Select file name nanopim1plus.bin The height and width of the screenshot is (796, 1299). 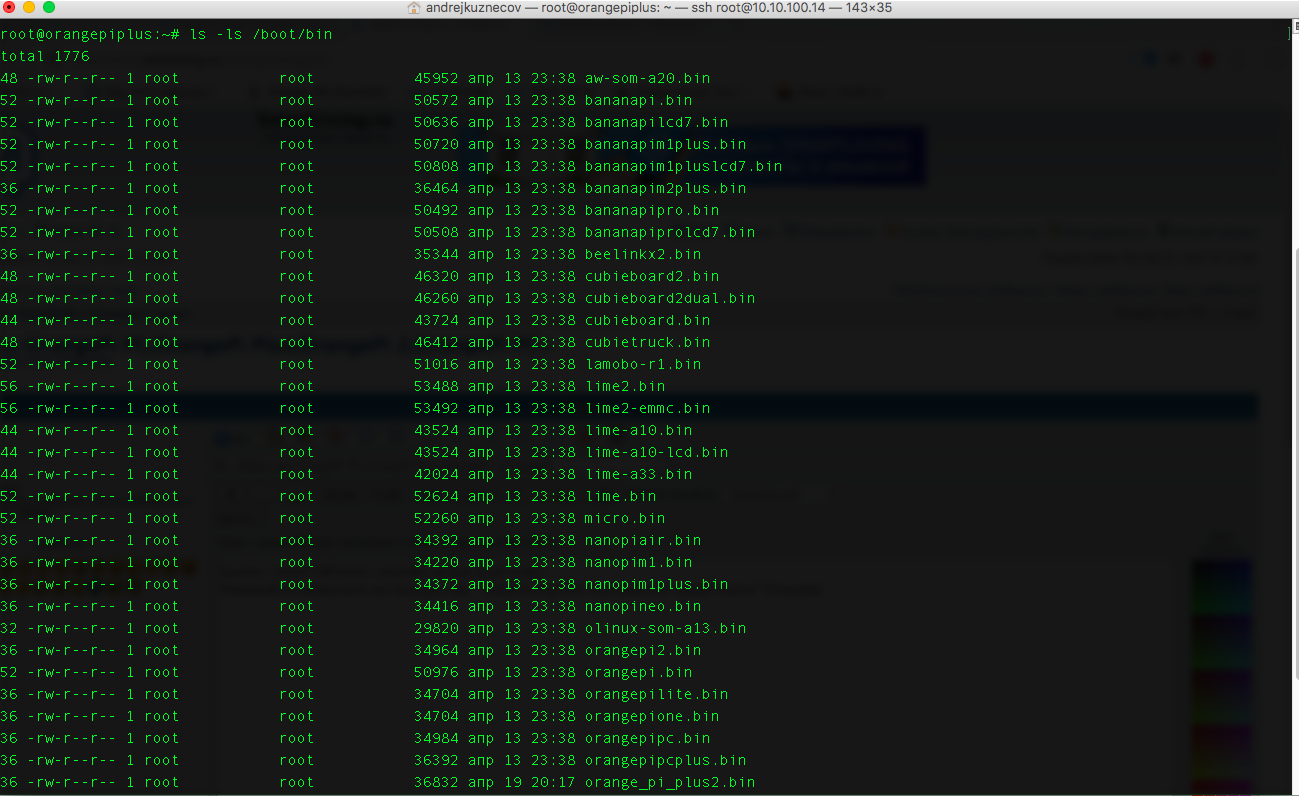[657, 584]
